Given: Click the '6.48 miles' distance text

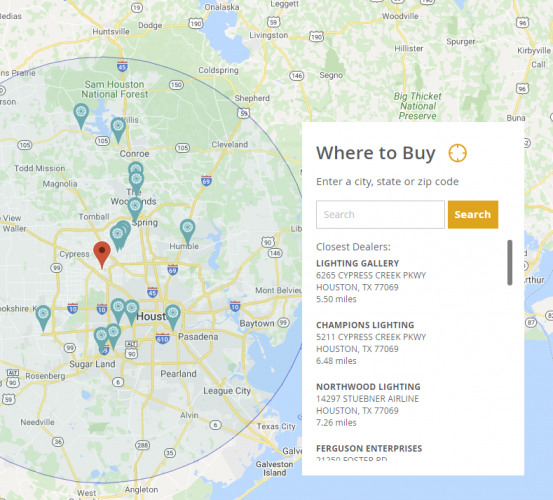Looking at the screenshot, I should [336, 361].
